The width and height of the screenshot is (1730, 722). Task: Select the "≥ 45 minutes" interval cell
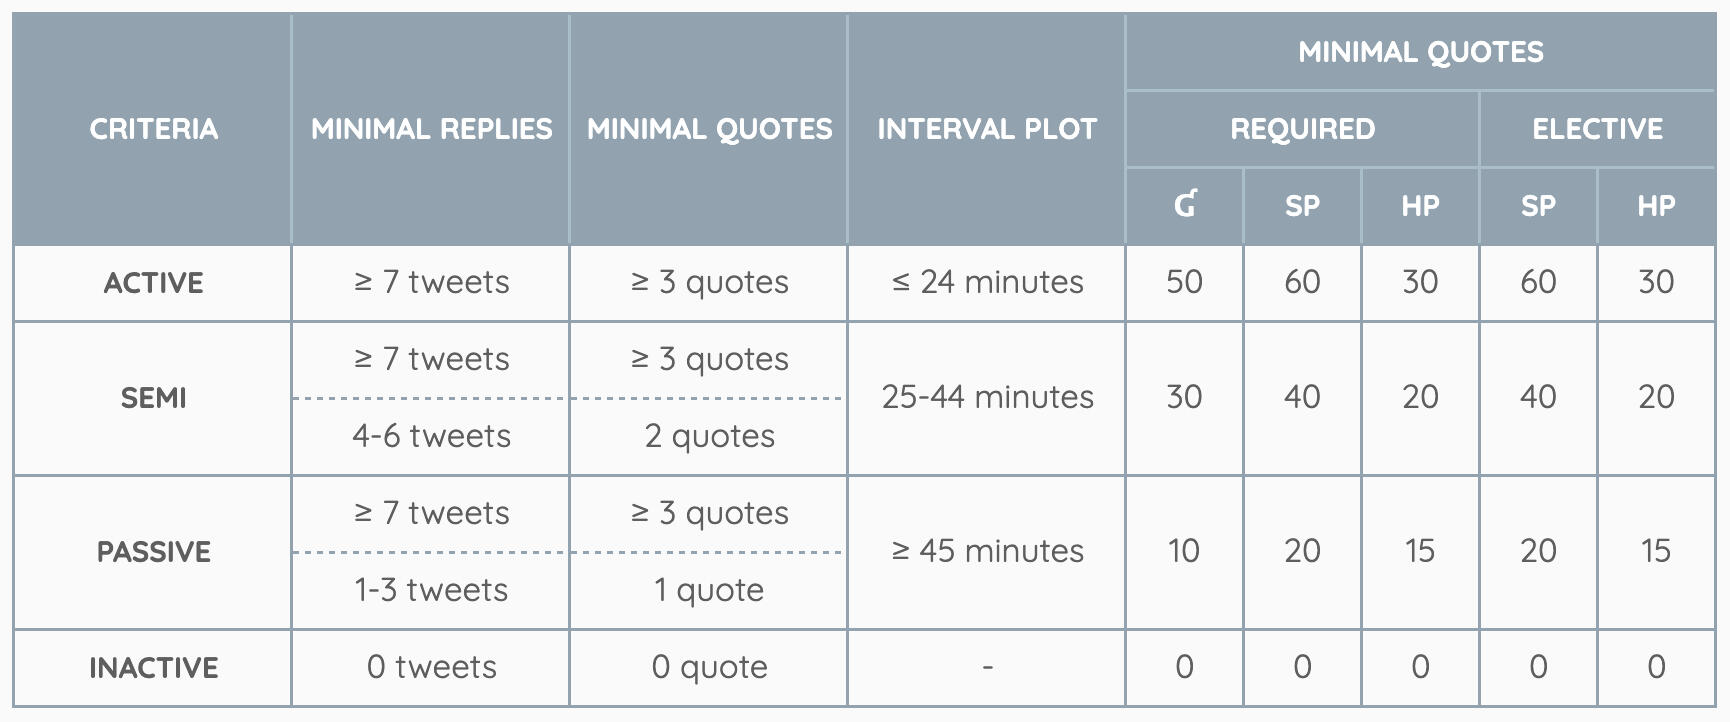coord(987,552)
